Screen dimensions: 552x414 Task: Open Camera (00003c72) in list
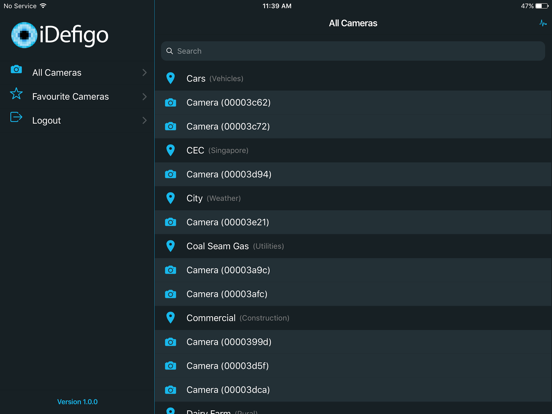click(x=353, y=126)
